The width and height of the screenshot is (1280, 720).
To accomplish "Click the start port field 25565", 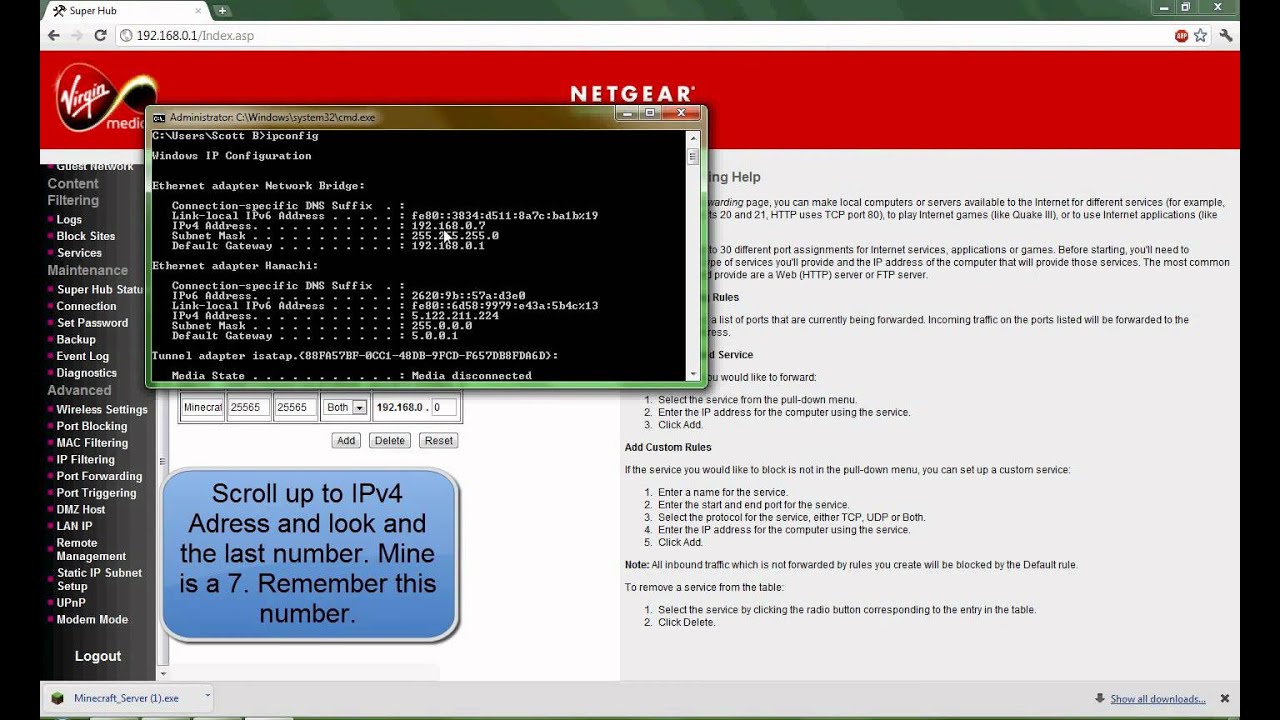I will [250, 407].
